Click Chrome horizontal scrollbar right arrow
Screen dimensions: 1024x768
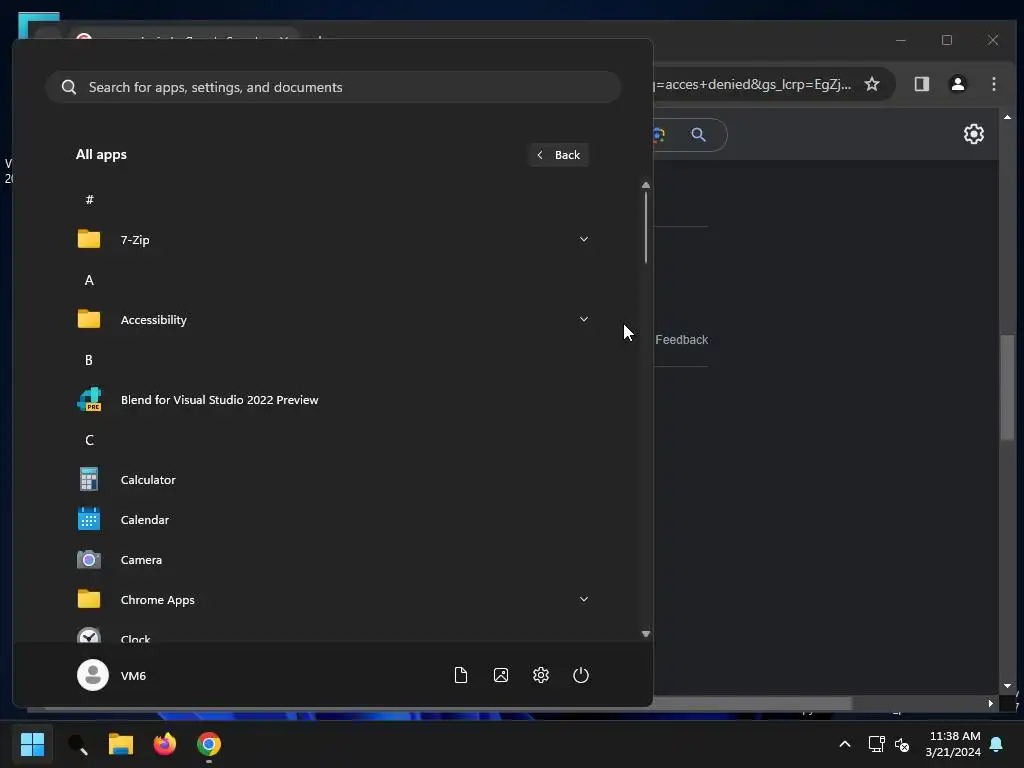click(x=991, y=703)
